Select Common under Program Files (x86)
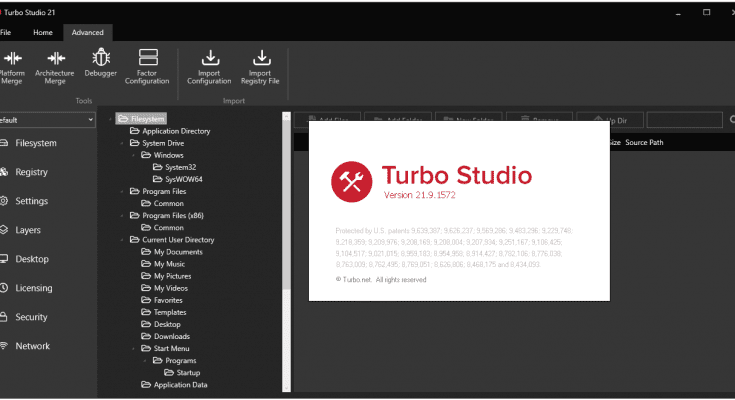The width and height of the screenshot is (735, 400). [163, 228]
